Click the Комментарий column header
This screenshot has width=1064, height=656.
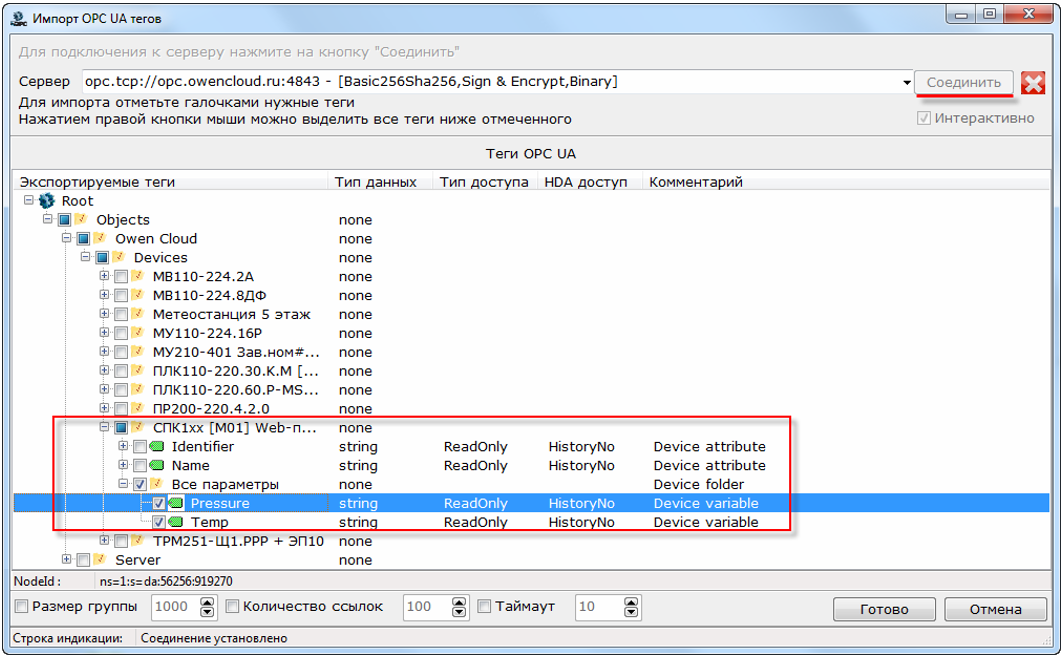coord(696,182)
